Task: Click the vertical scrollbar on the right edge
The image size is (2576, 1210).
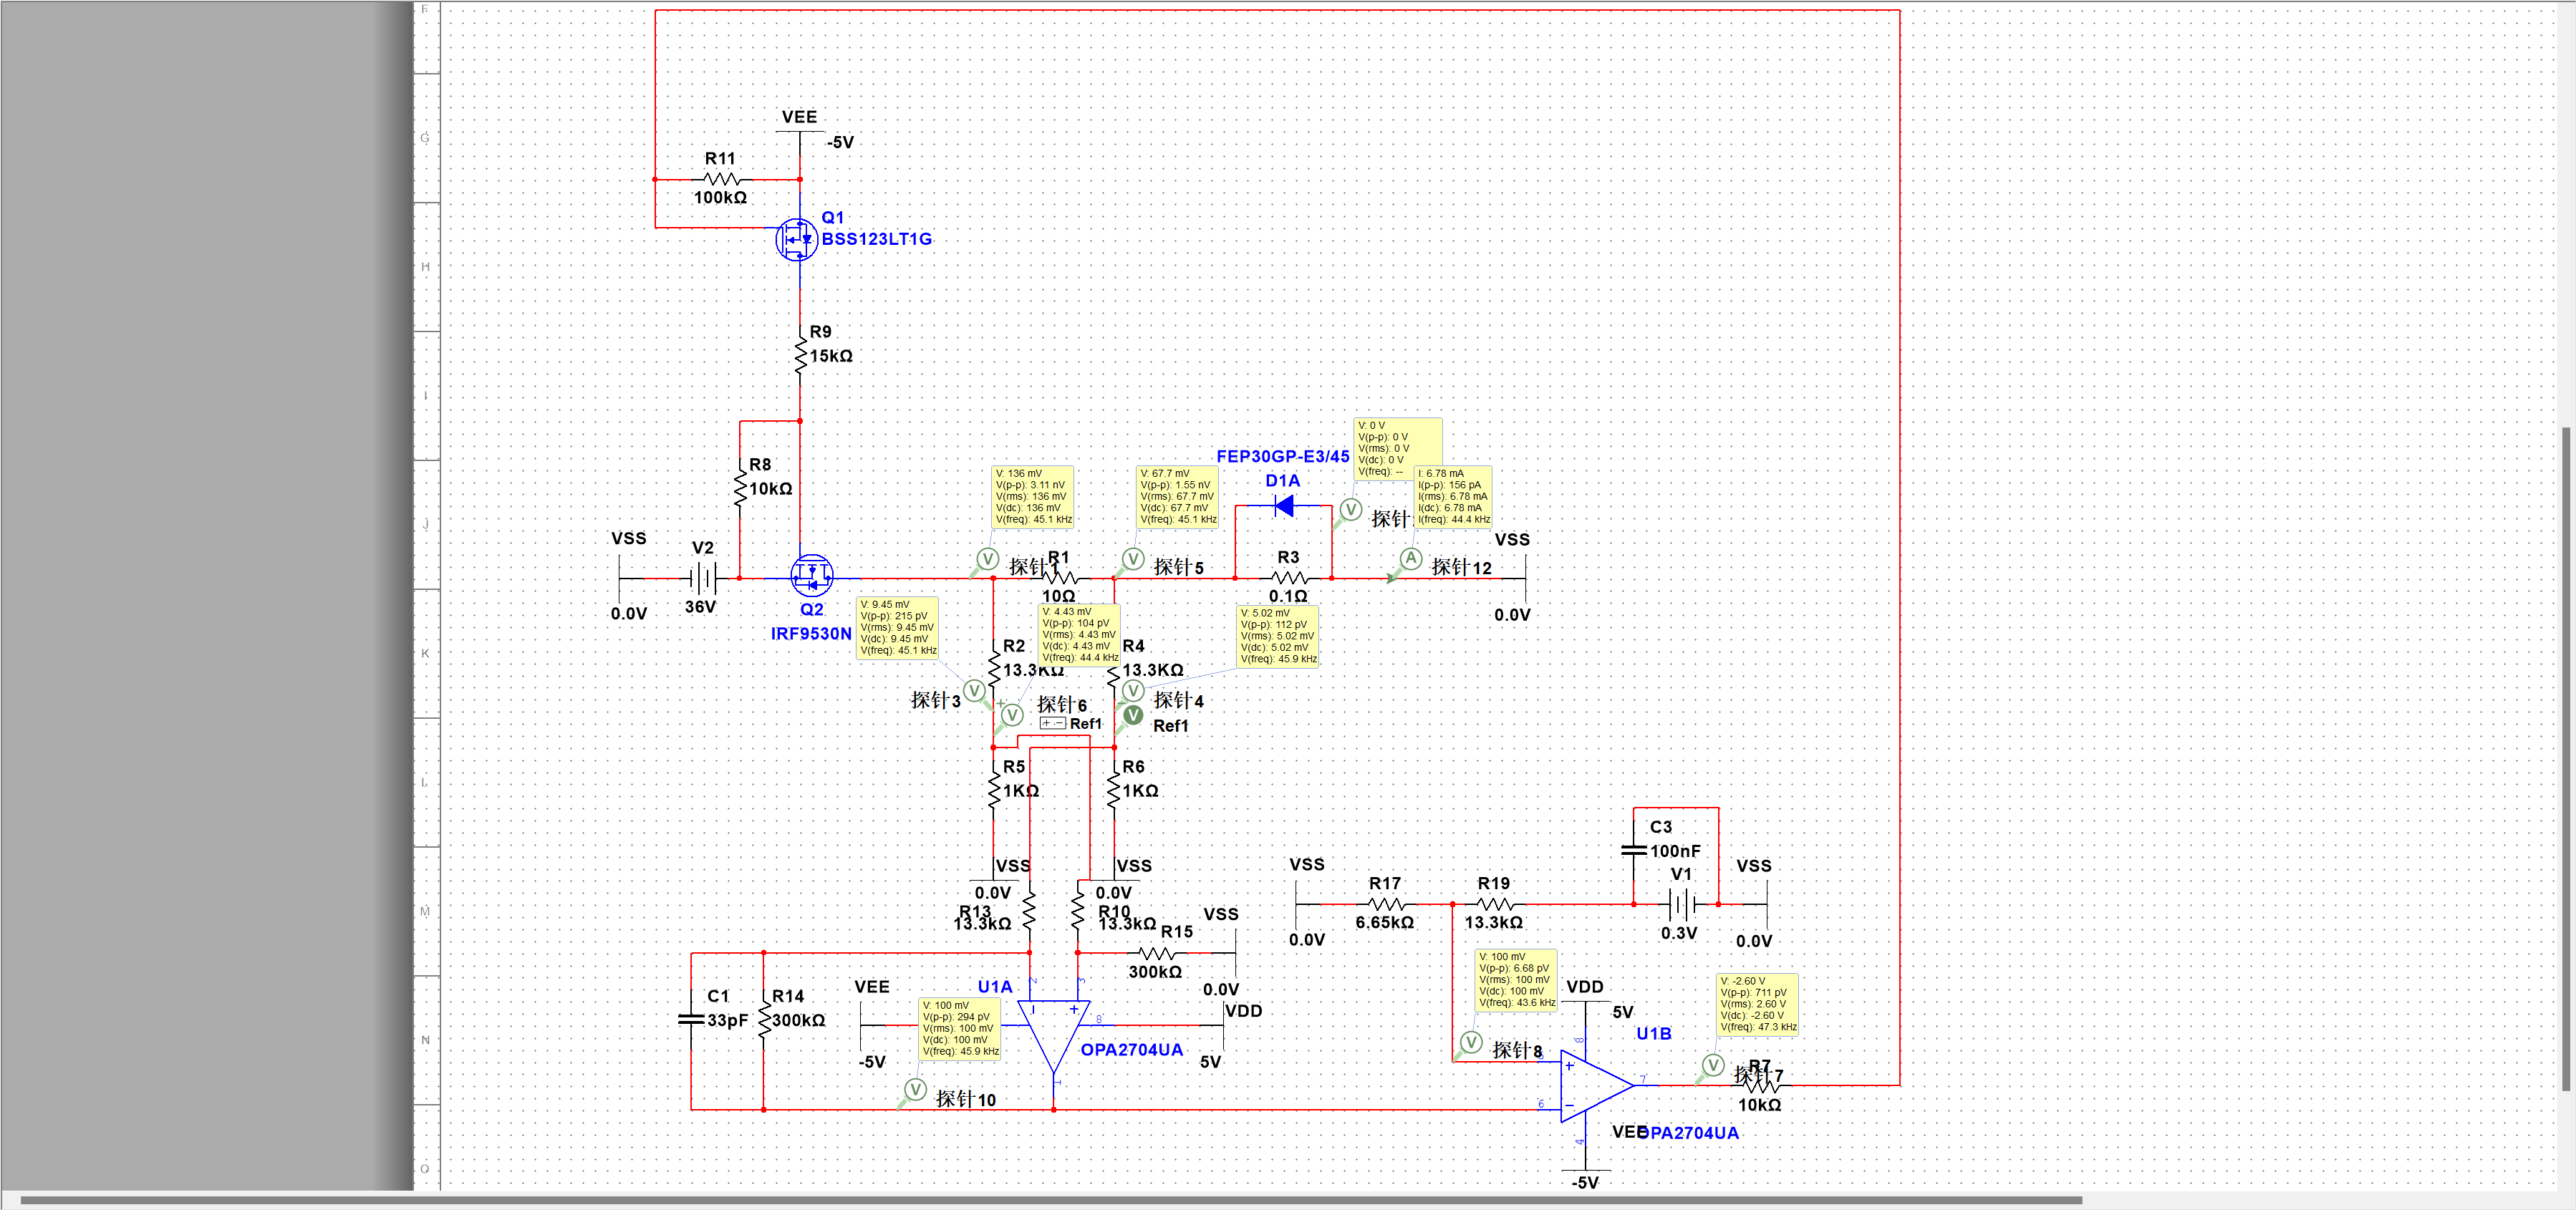Action: (2566, 760)
